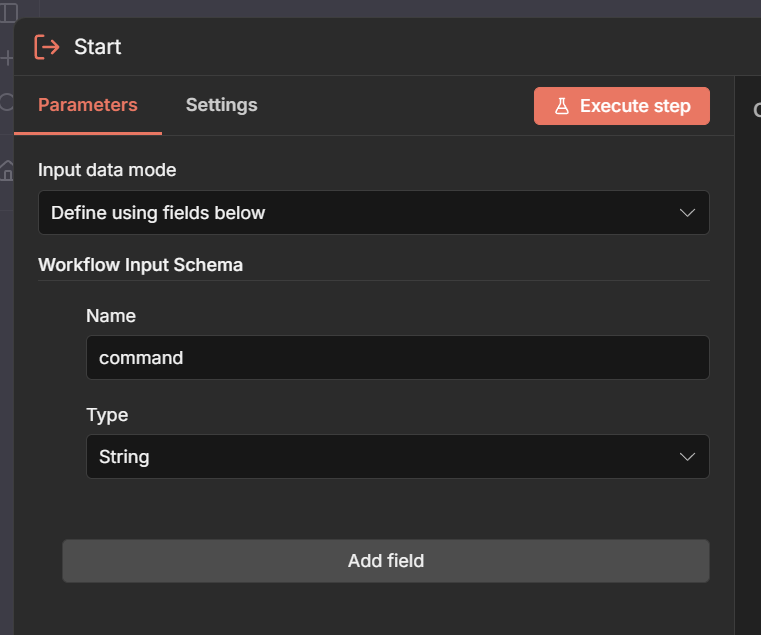Viewport: 761px width, 635px height.
Task: Click the 'Name' field label
Action: tap(111, 316)
